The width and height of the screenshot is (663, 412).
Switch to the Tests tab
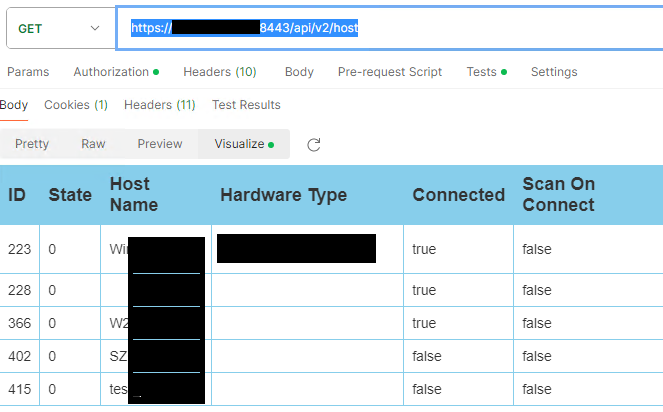pyautogui.click(x=486, y=72)
